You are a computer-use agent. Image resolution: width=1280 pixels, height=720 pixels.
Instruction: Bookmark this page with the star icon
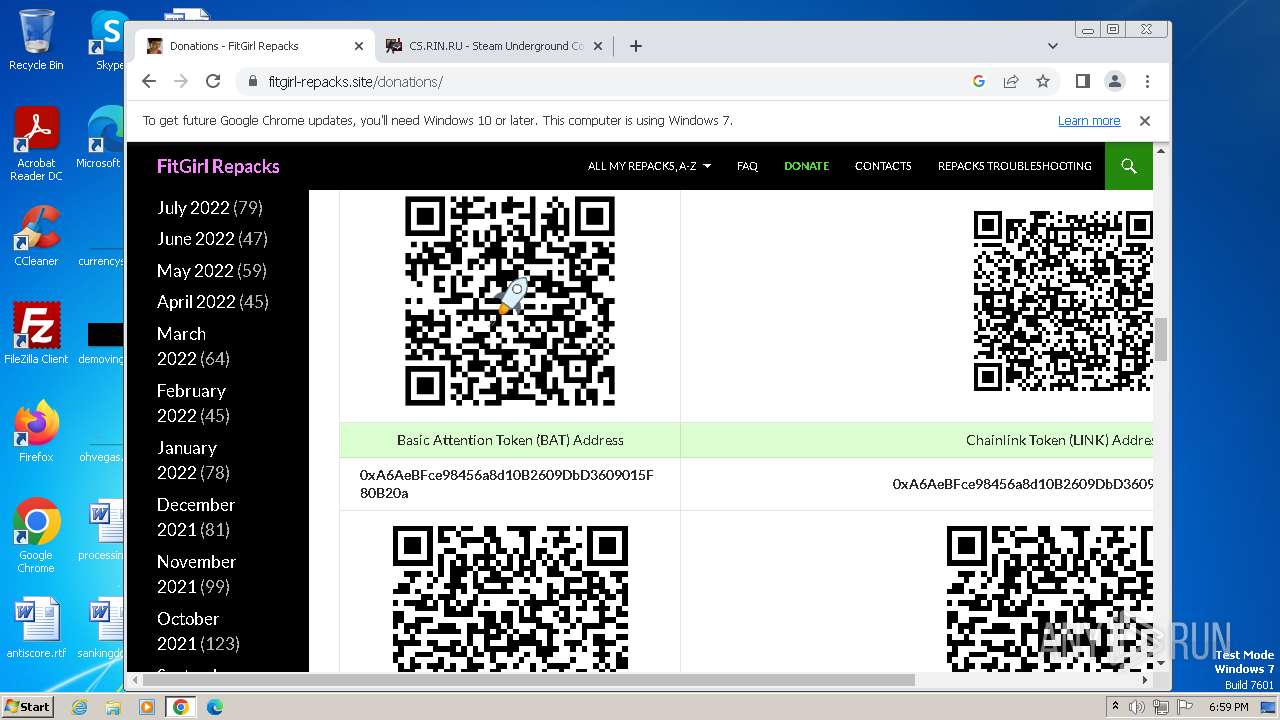click(x=1043, y=81)
